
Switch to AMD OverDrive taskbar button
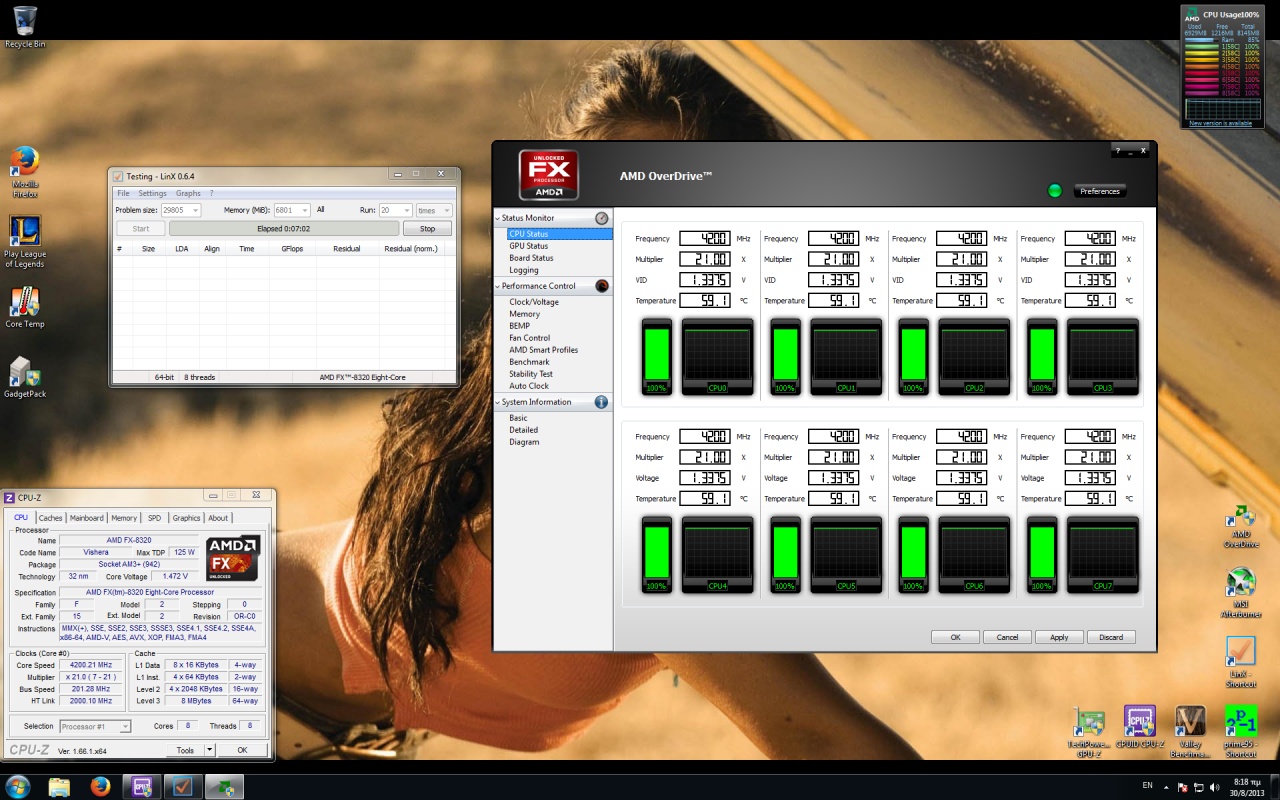click(225, 786)
